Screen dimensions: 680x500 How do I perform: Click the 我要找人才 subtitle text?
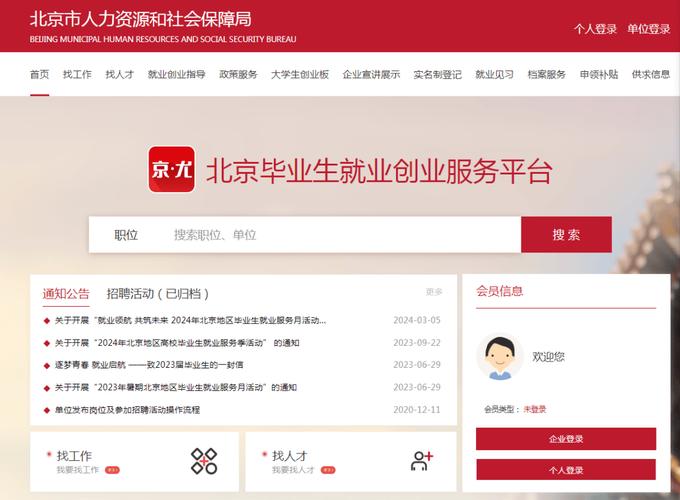(294, 470)
